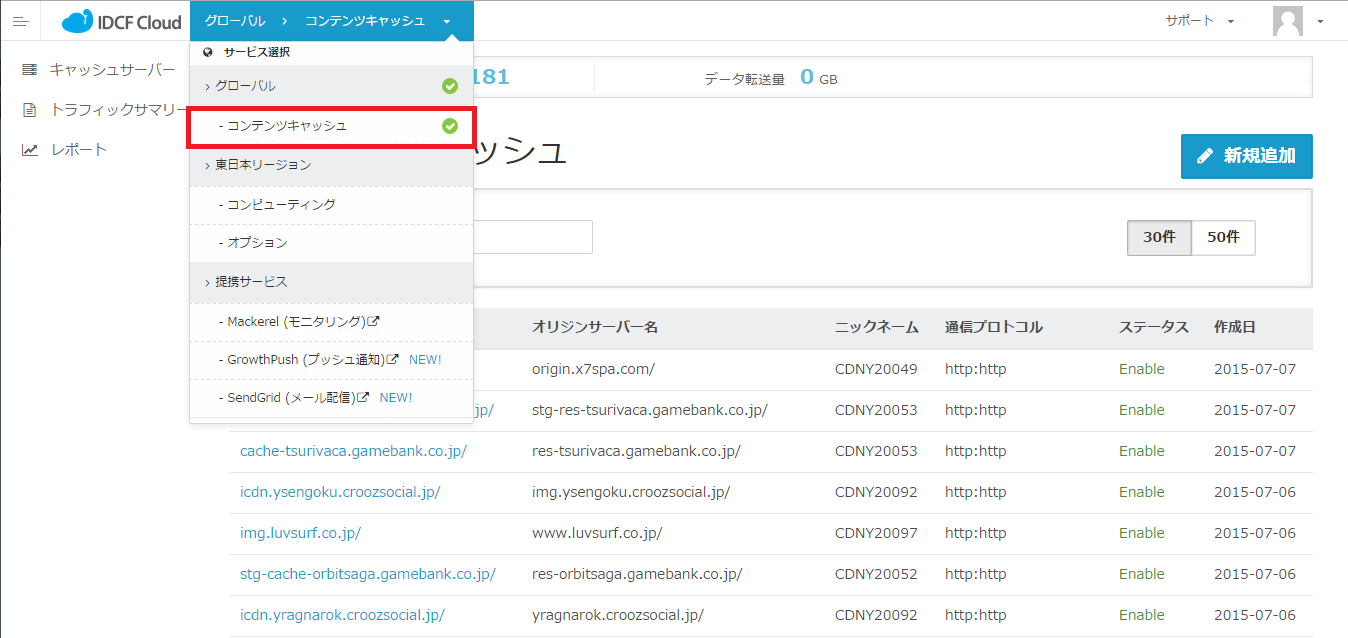Choose コンピューティング in the service menu
Viewport: 1348px width, 638px height.
pyautogui.click(x=281, y=204)
